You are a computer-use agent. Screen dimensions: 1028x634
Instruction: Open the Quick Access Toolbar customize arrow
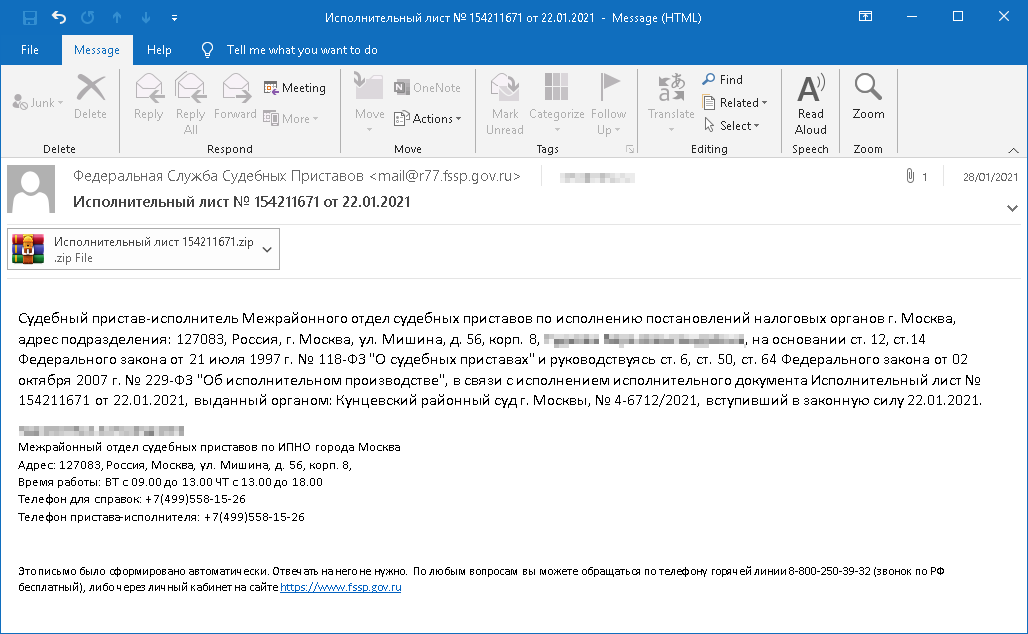(175, 18)
